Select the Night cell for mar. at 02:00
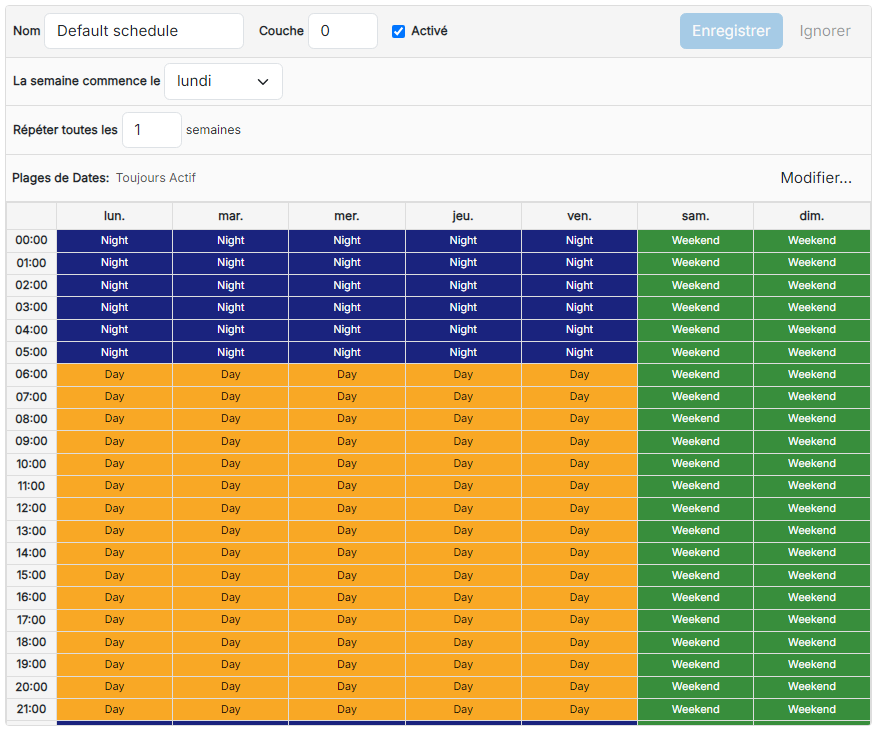 (x=230, y=285)
